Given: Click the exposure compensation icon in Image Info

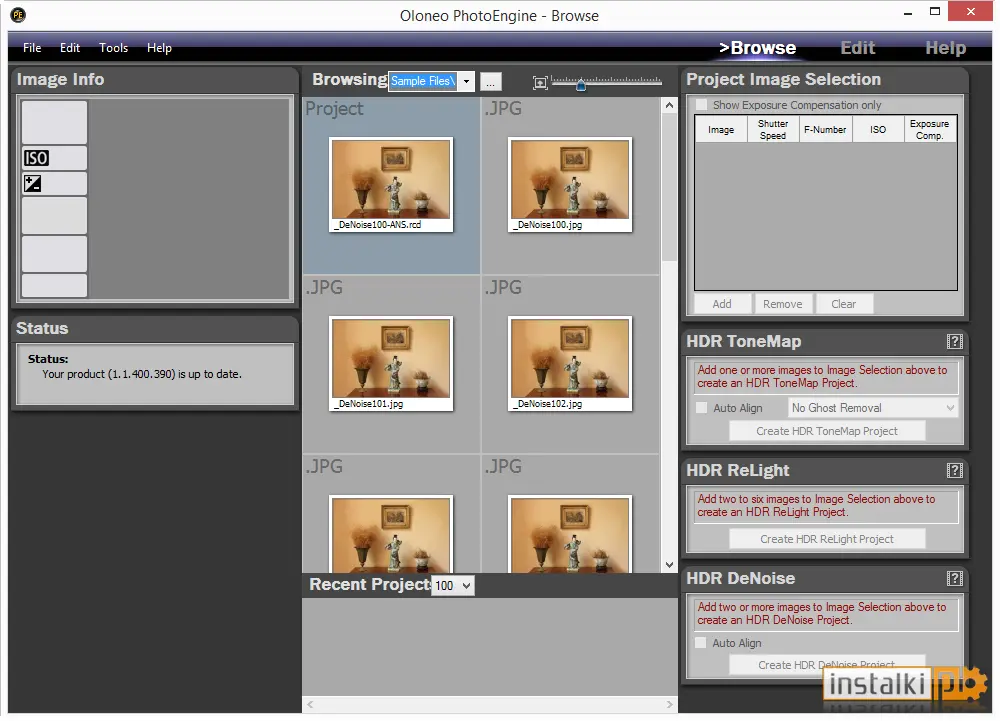Looking at the screenshot, I should click(x=33, y=184).
